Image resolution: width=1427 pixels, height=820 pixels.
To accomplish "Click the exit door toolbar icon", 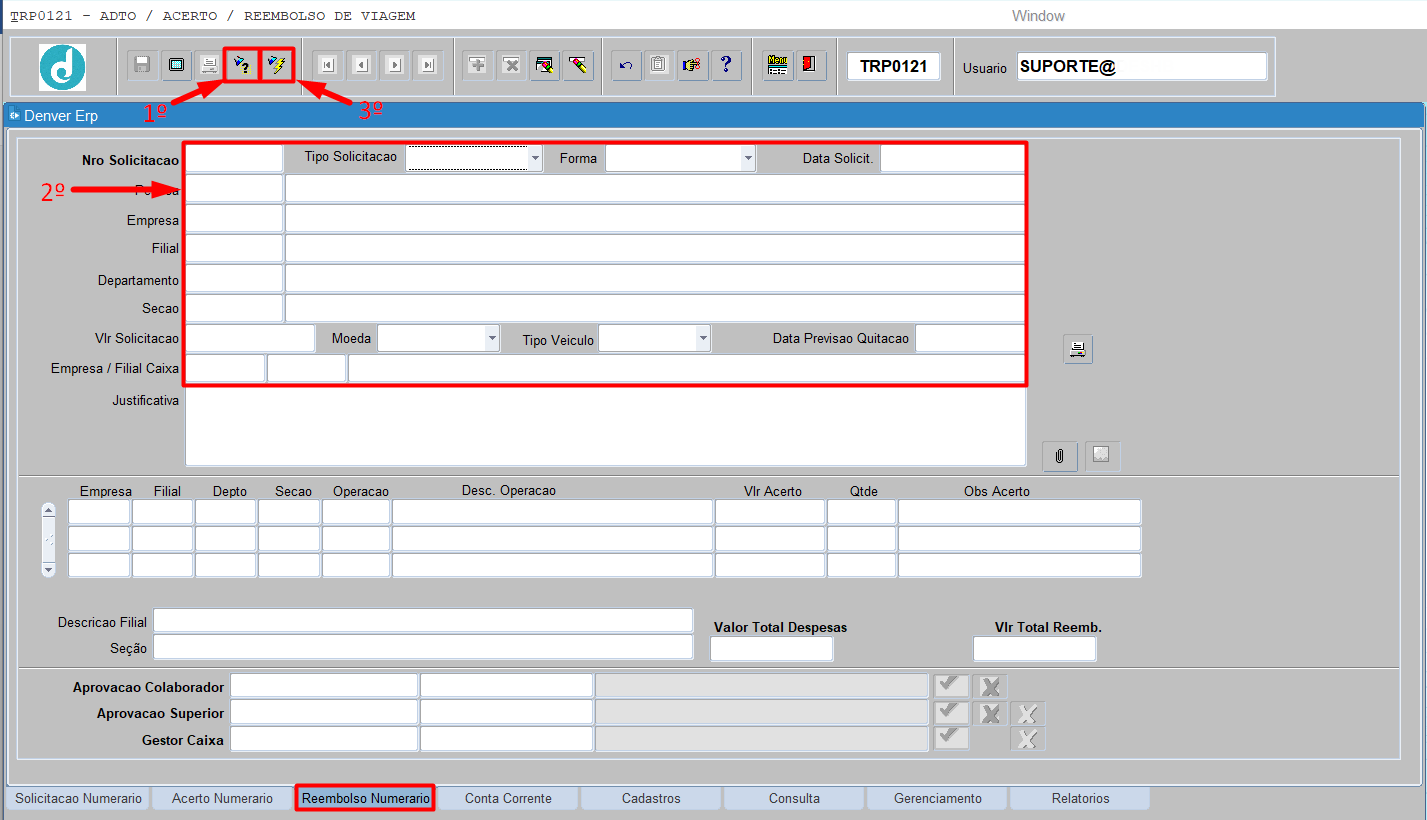I will [x=811, y=65].
